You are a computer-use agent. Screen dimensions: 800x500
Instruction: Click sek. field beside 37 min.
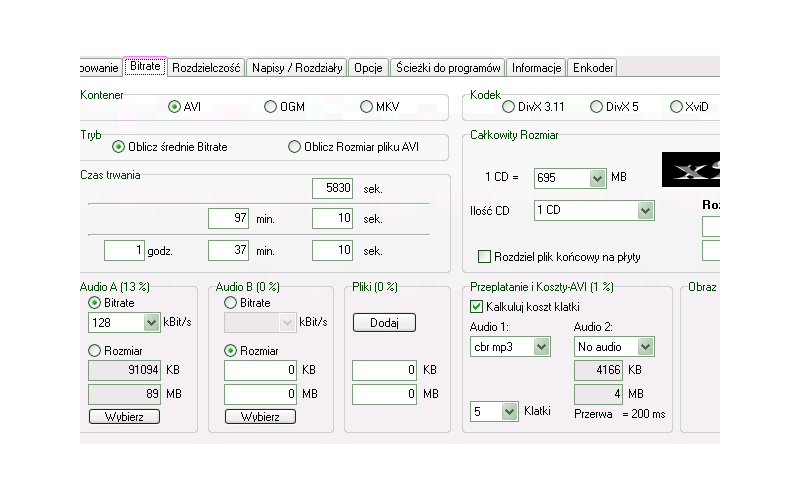[332, 251]
